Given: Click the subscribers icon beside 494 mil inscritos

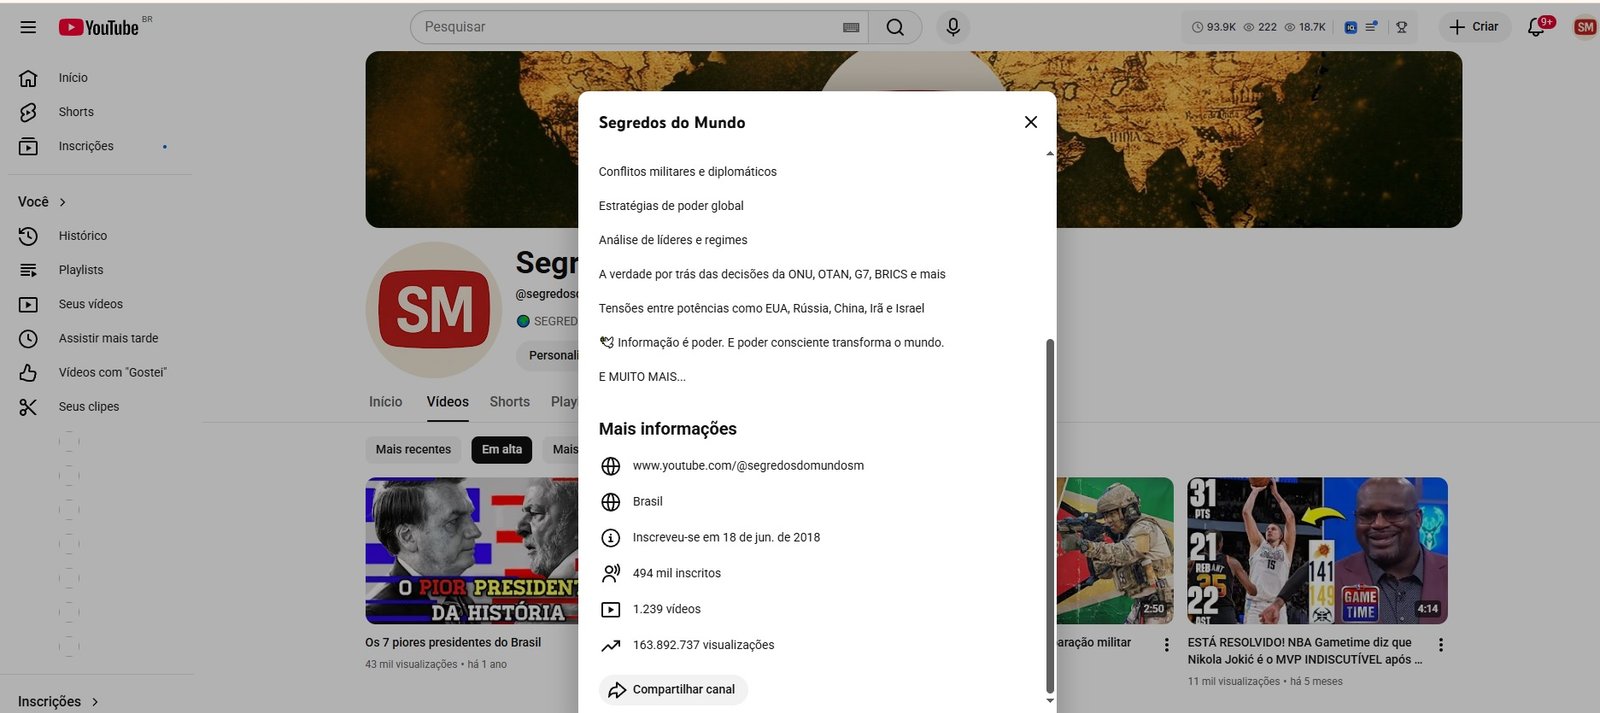Looking at the screenshot, I should pyautogui.click(x=611, y=574).
